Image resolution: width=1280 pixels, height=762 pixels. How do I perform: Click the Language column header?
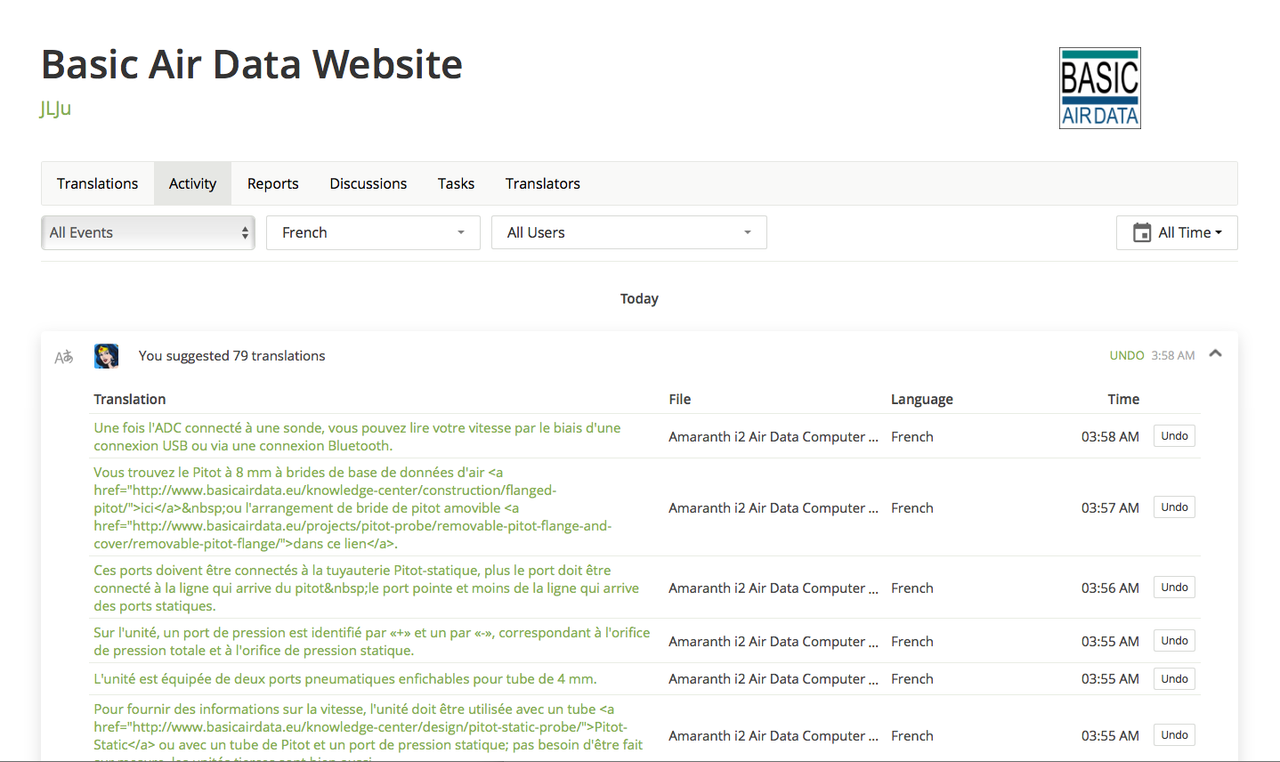click(x=922, y=399)
